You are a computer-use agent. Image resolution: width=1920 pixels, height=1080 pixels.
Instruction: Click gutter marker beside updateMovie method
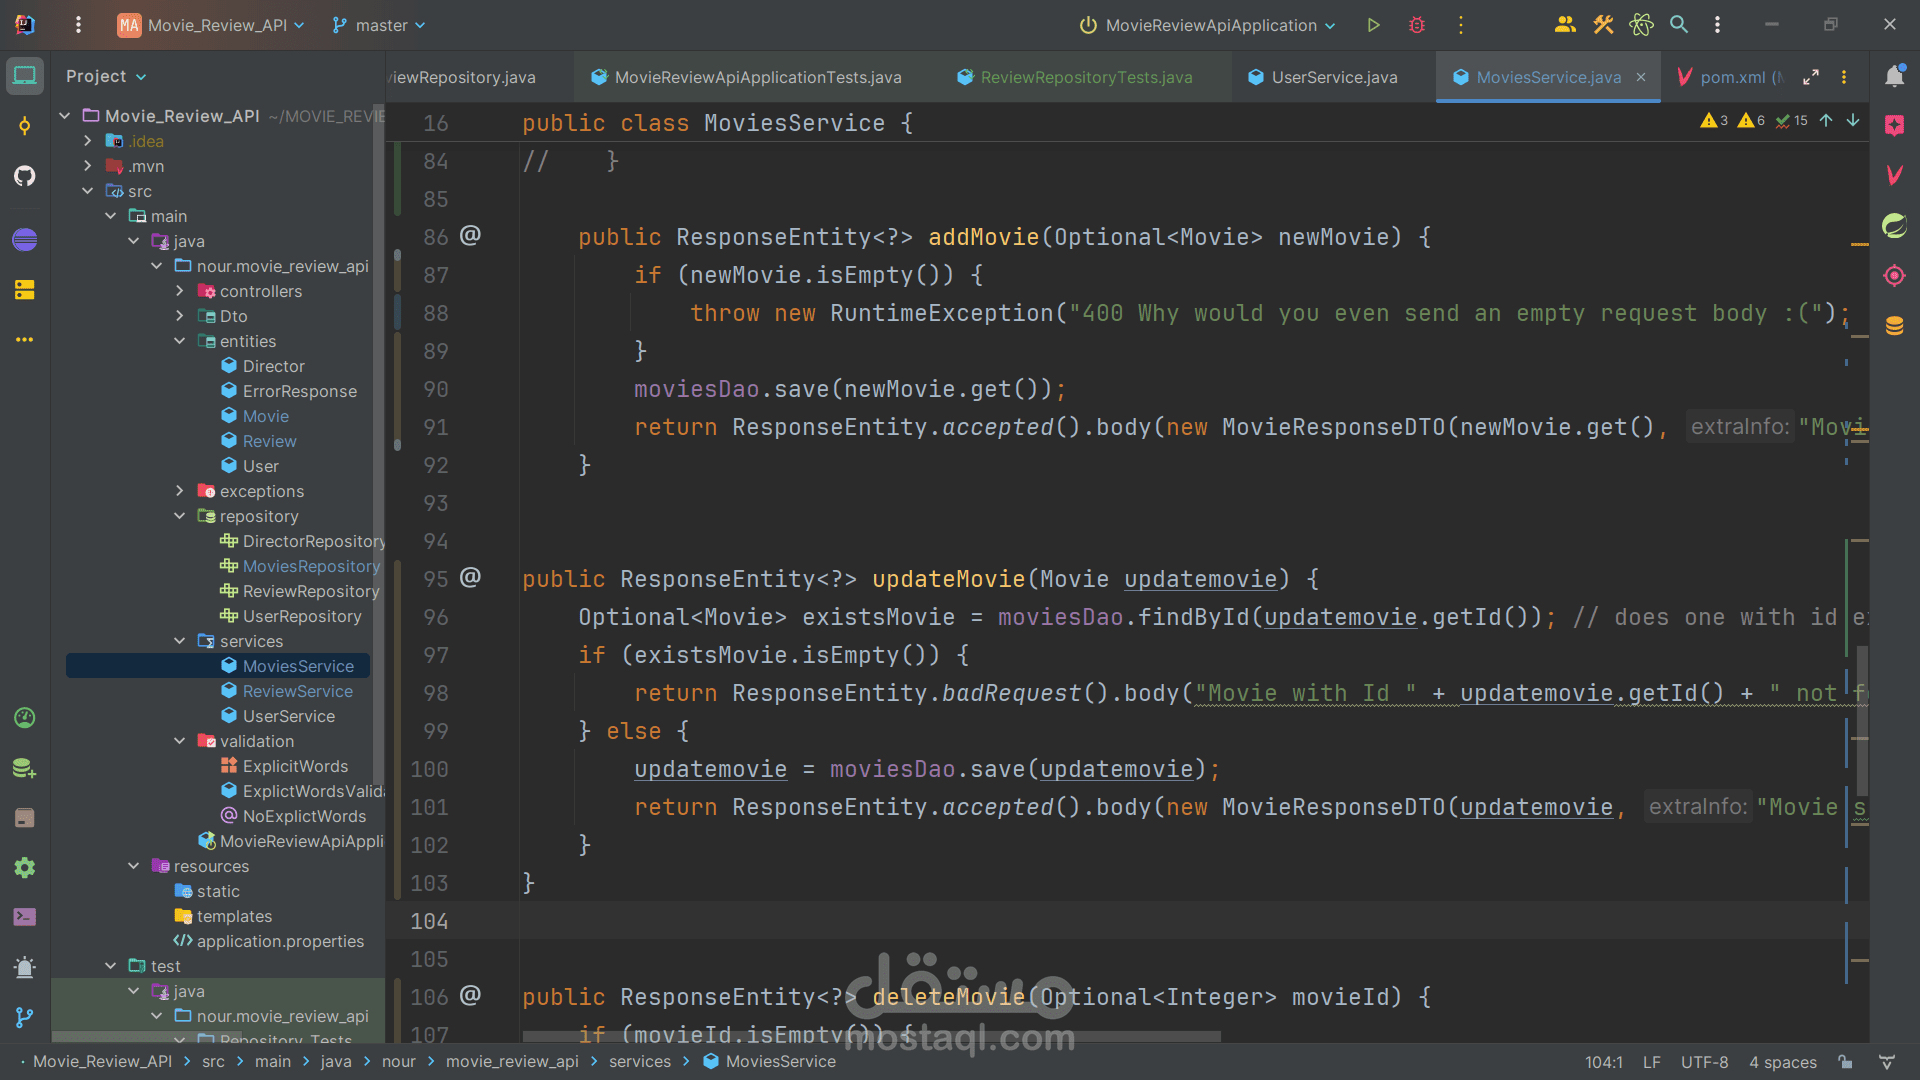(470, 578)
